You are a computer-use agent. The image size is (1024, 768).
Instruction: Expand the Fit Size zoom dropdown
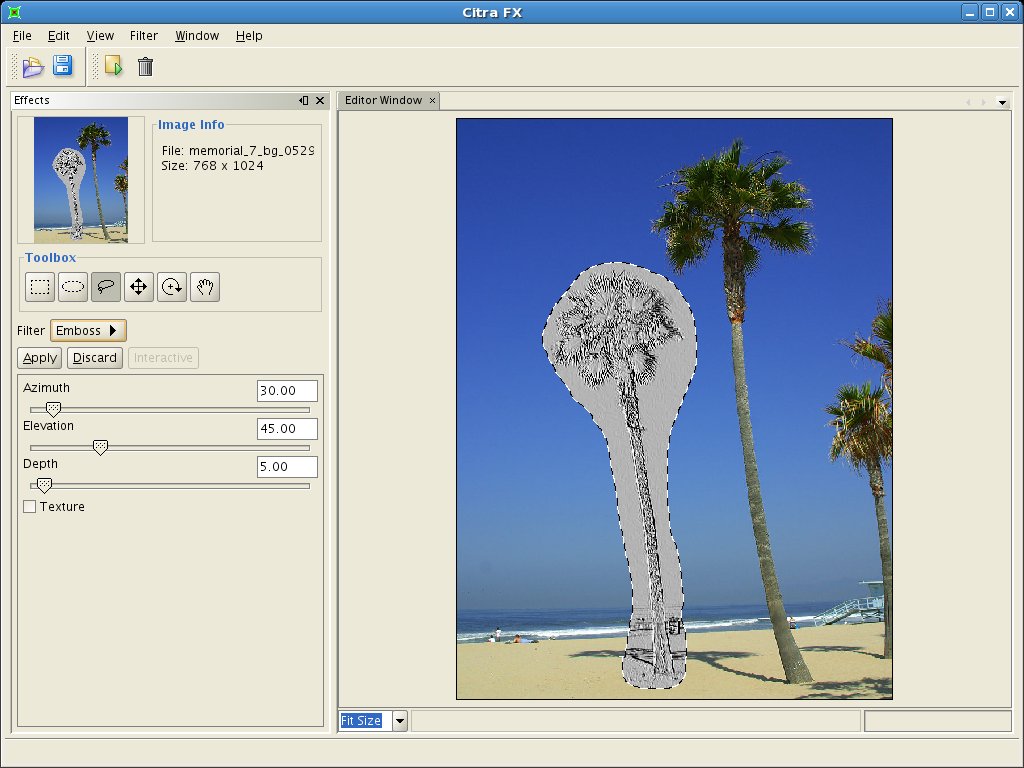click(400, 720)
